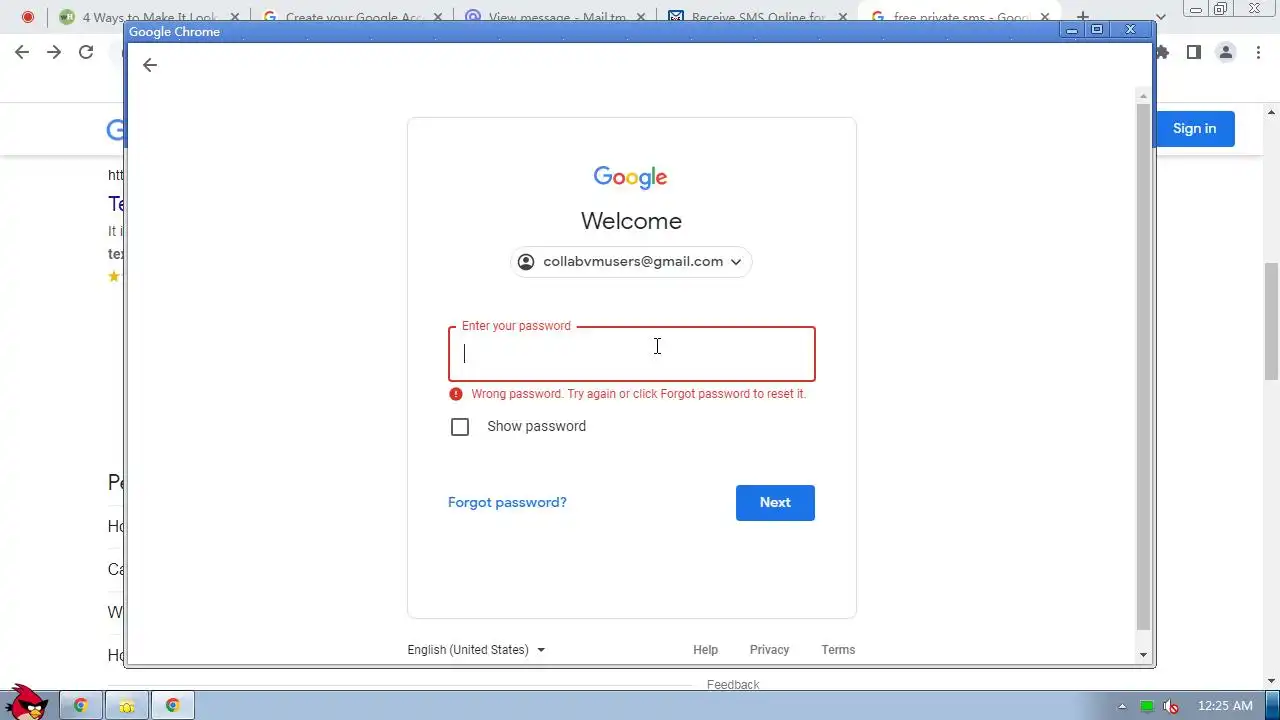The width and height of the screenshot is (1280, 720).
Task: Open the first Chrome taskbar icon
Action: [81, 706]
